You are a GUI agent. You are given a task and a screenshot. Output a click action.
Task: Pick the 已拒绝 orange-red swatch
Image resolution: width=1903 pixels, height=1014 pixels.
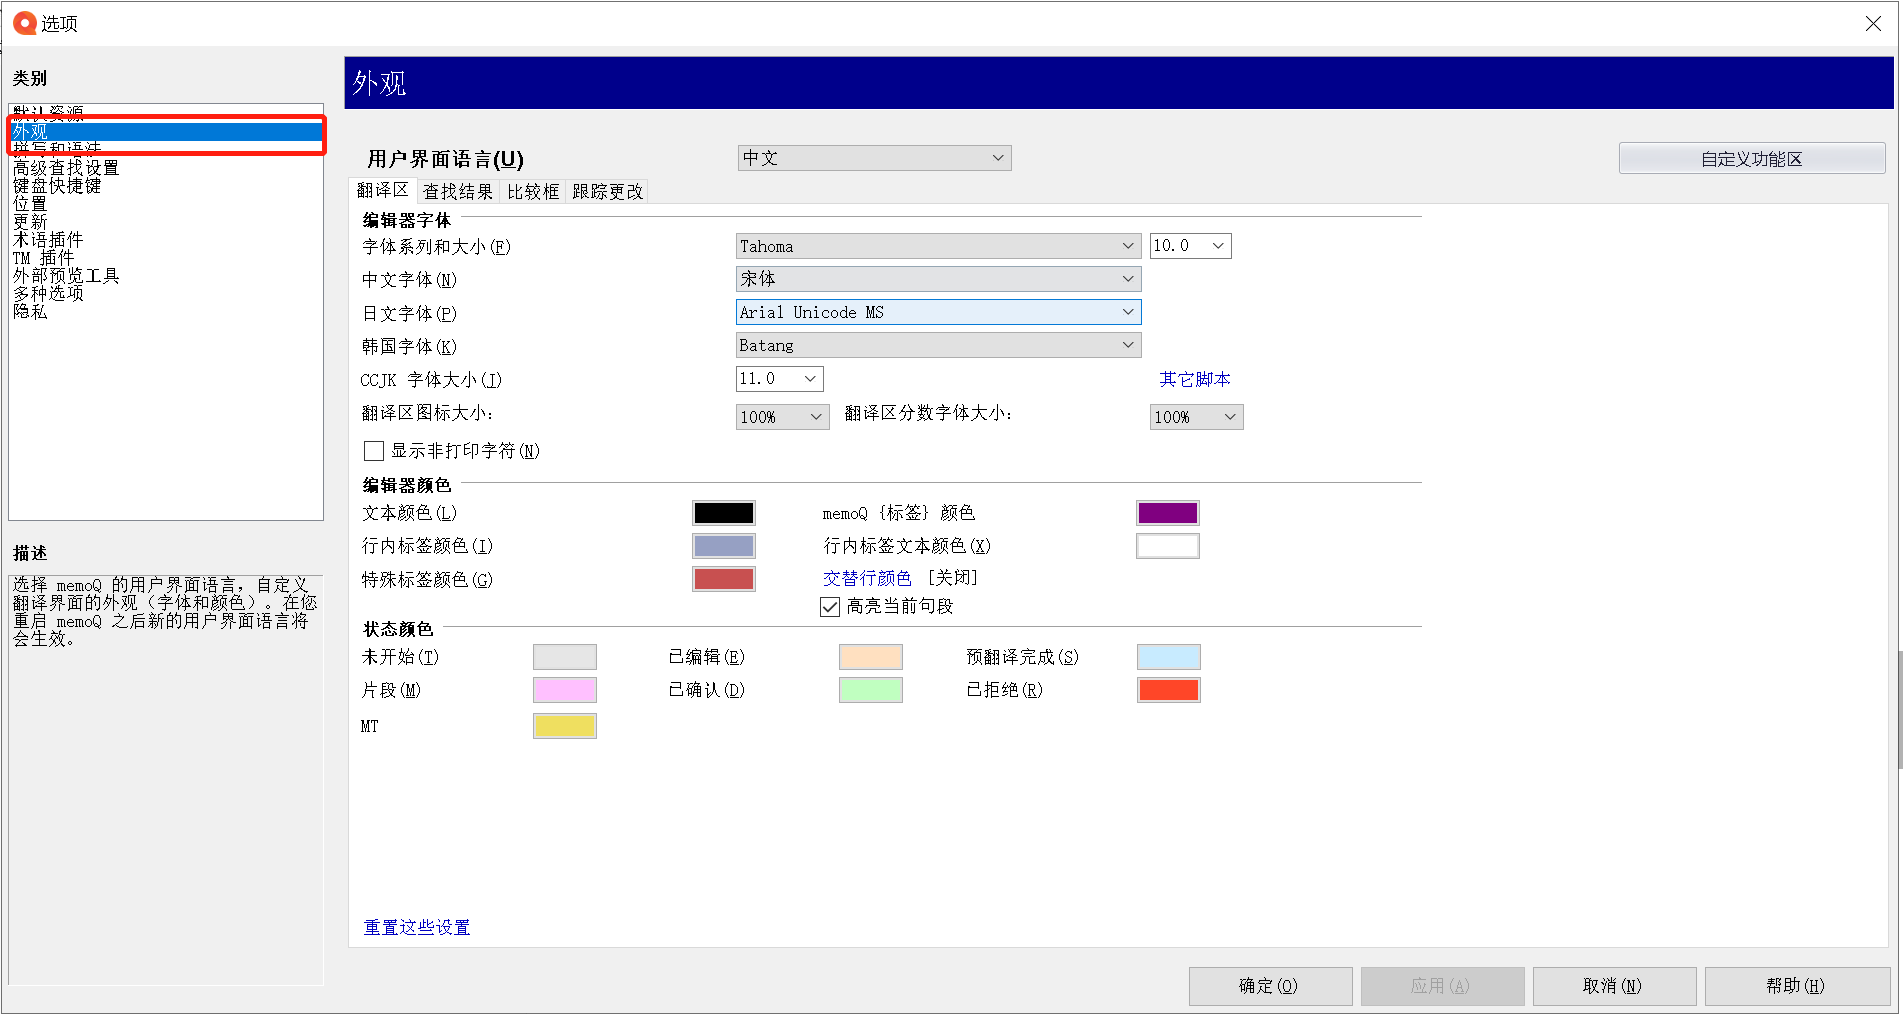click(x=1169, y=690)
